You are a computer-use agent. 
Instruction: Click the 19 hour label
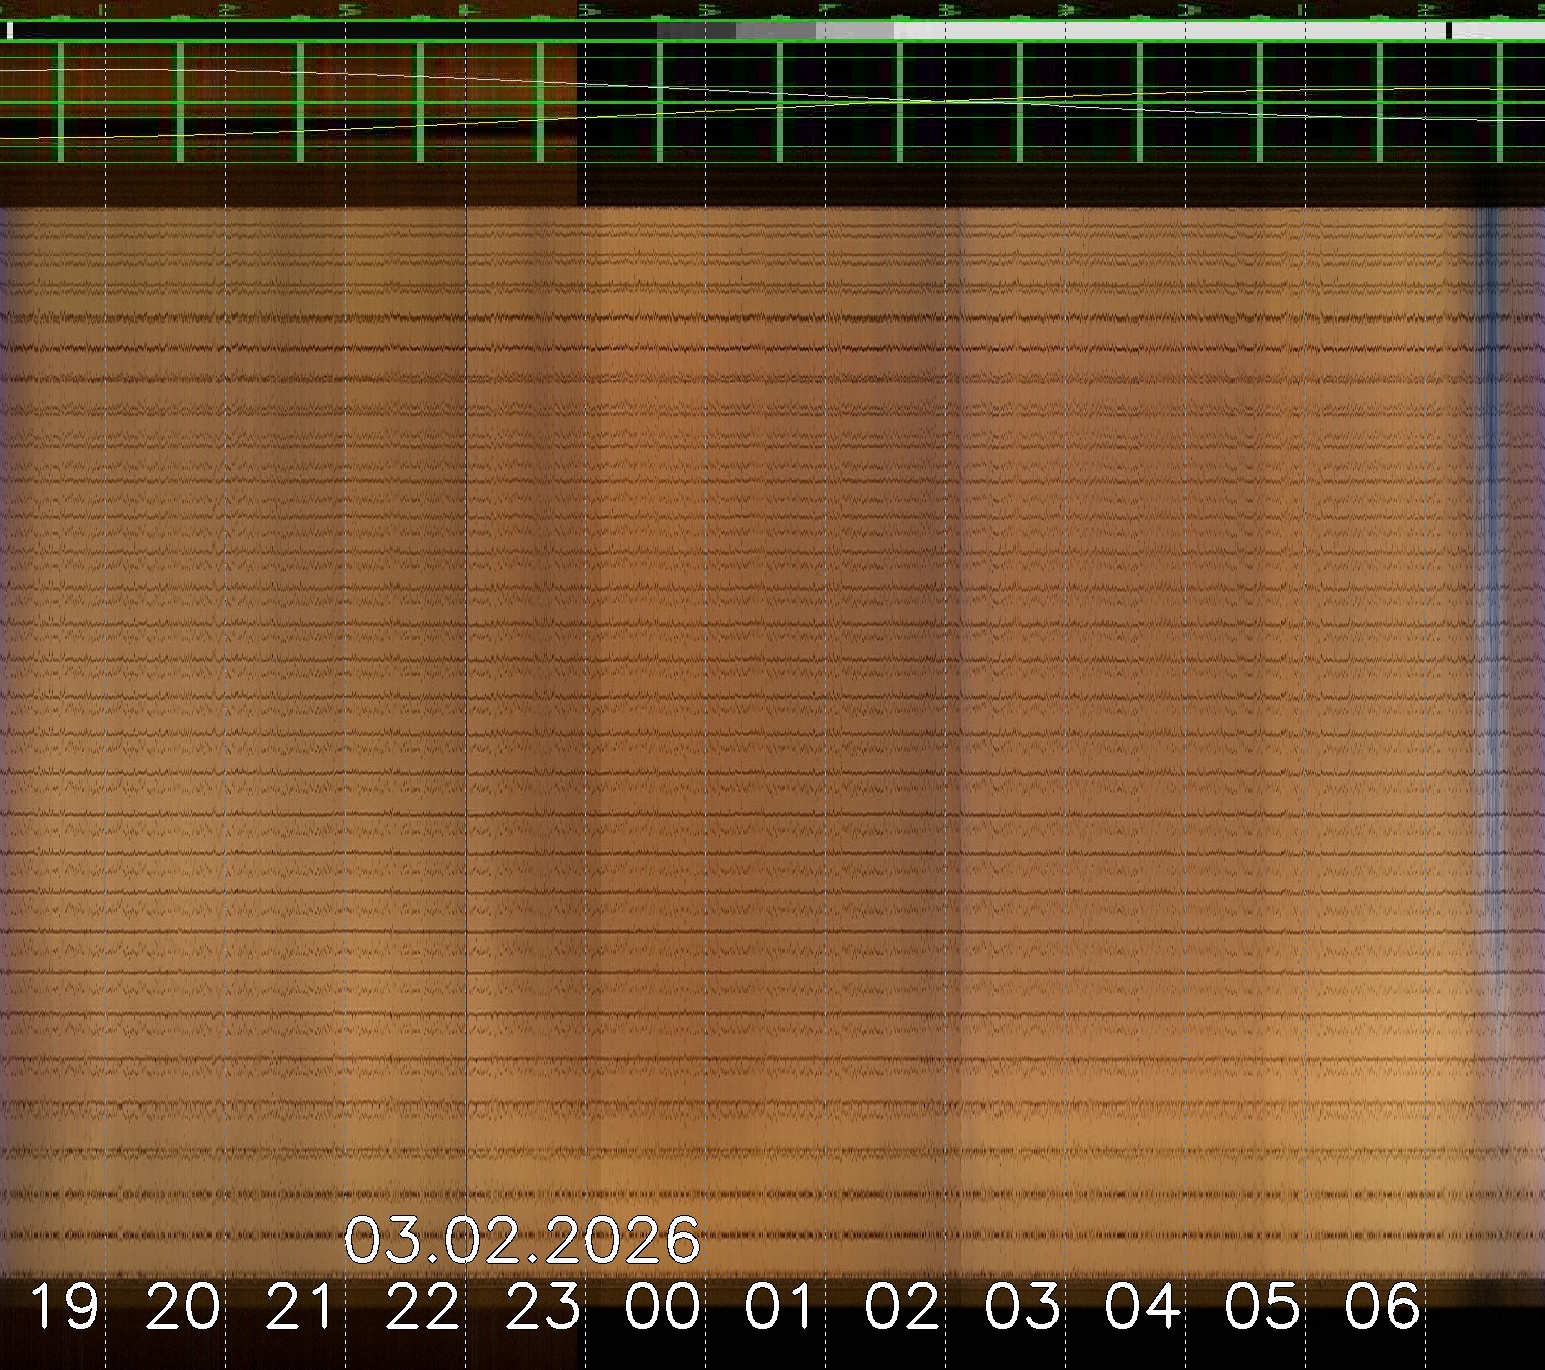(65, 1307)
